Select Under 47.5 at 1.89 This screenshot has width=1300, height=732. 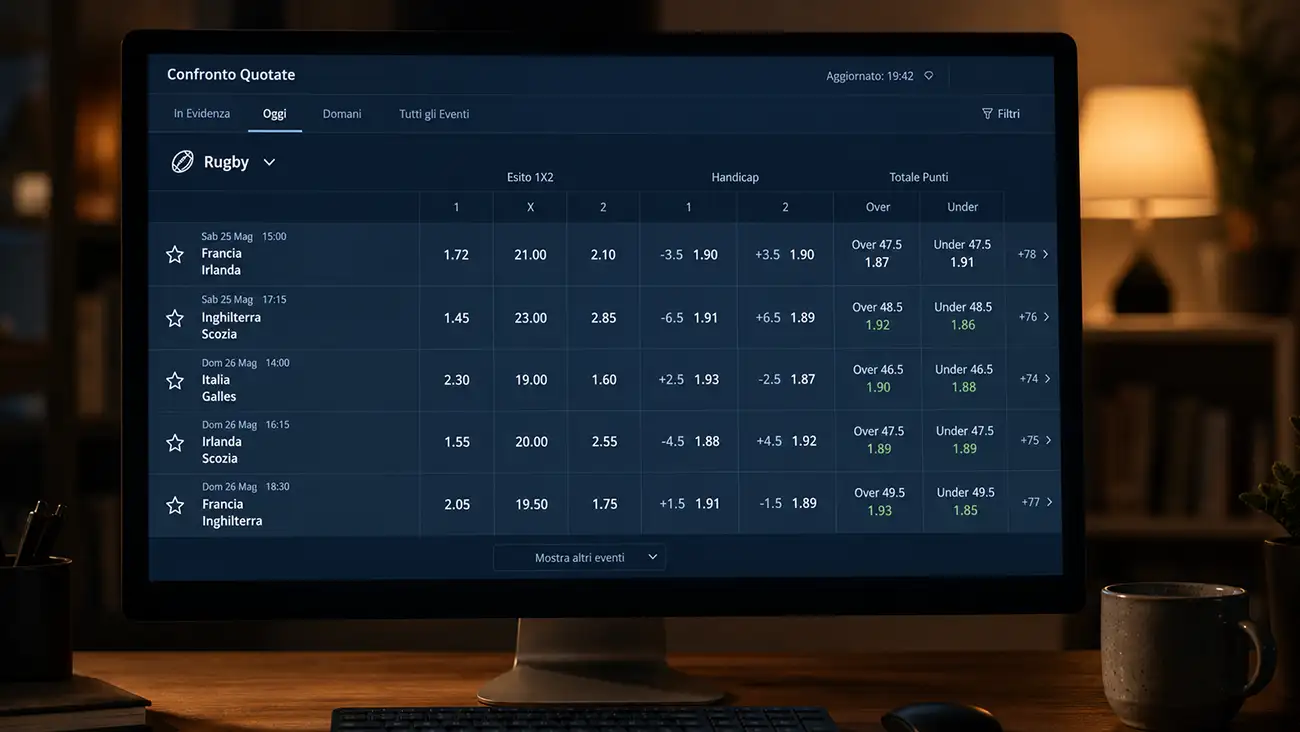pyautogui.click(x=965, y=440)
